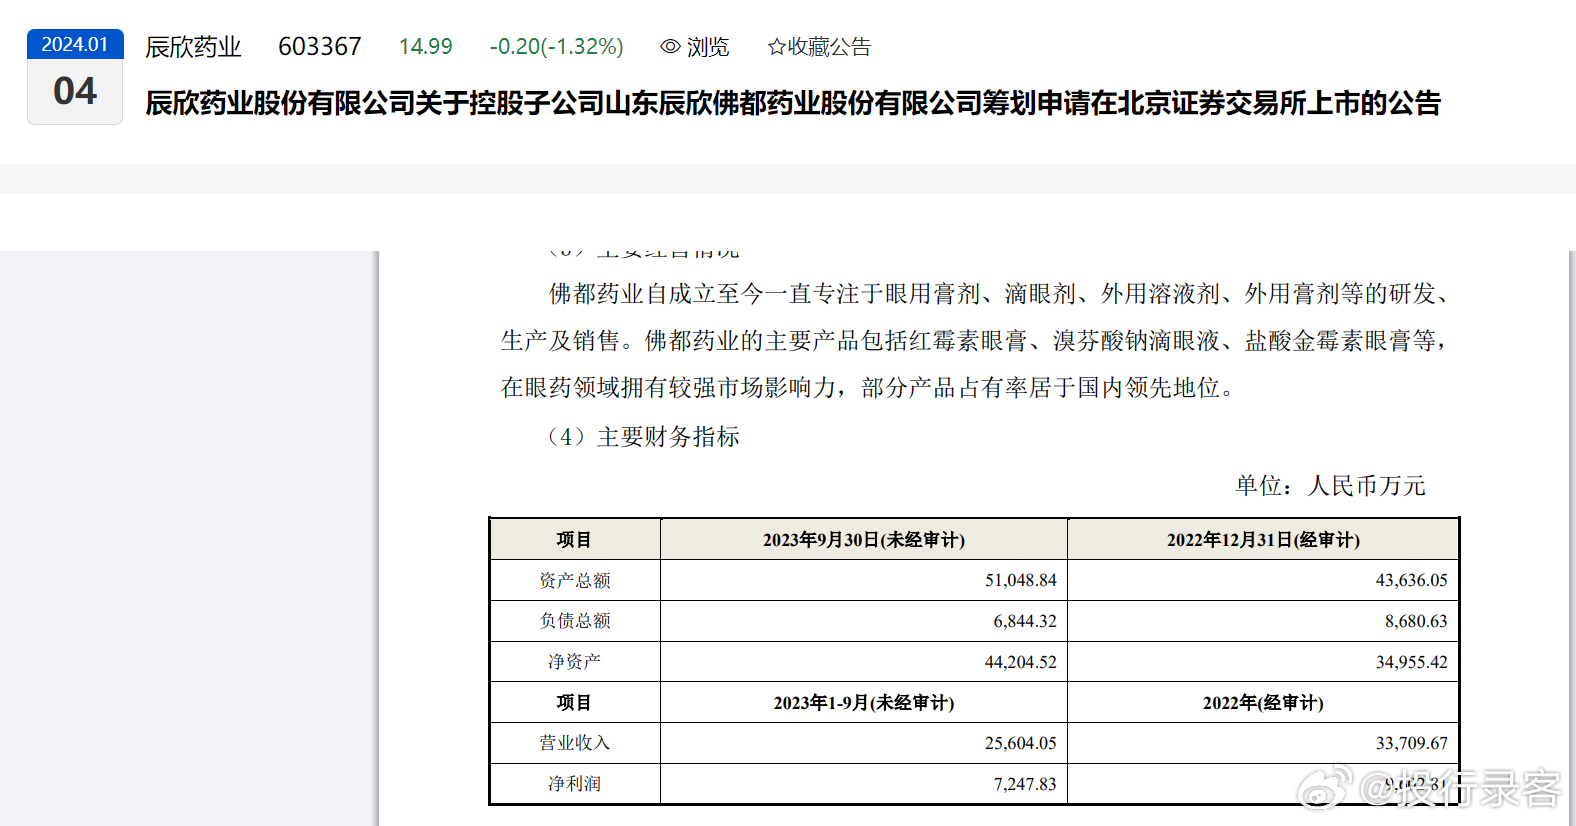Click the eye icon beside 浏览
The height and width of the screenshot is (826, 1576).
(670, 47)
